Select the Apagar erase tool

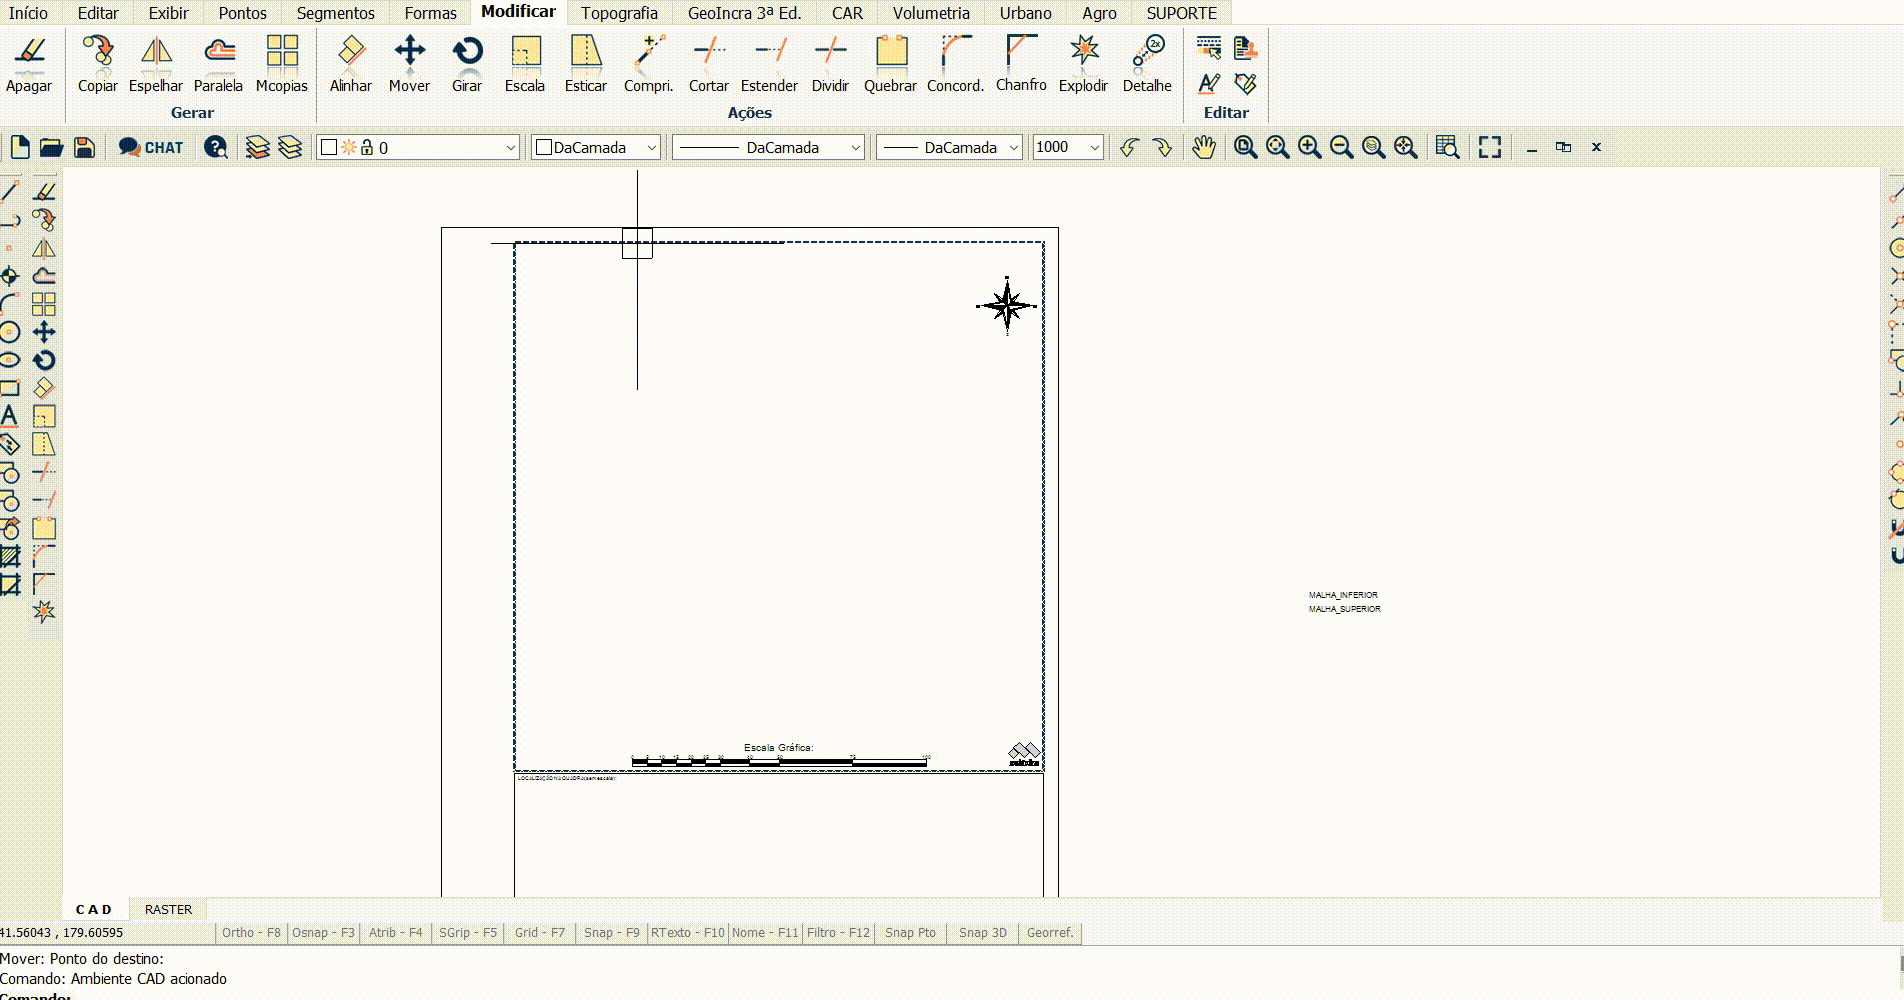pyautogui.click(x=29, y=64)
